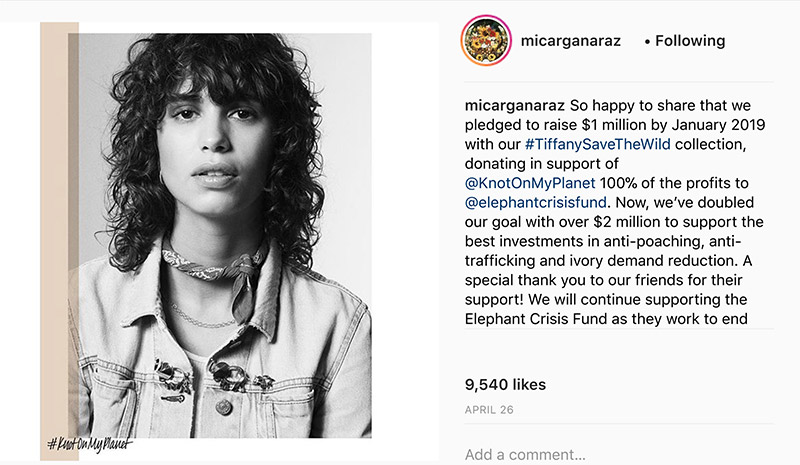Click the hoop earring in the photo
This screenshot has height=465, width=800.
[x=162, y=182]
